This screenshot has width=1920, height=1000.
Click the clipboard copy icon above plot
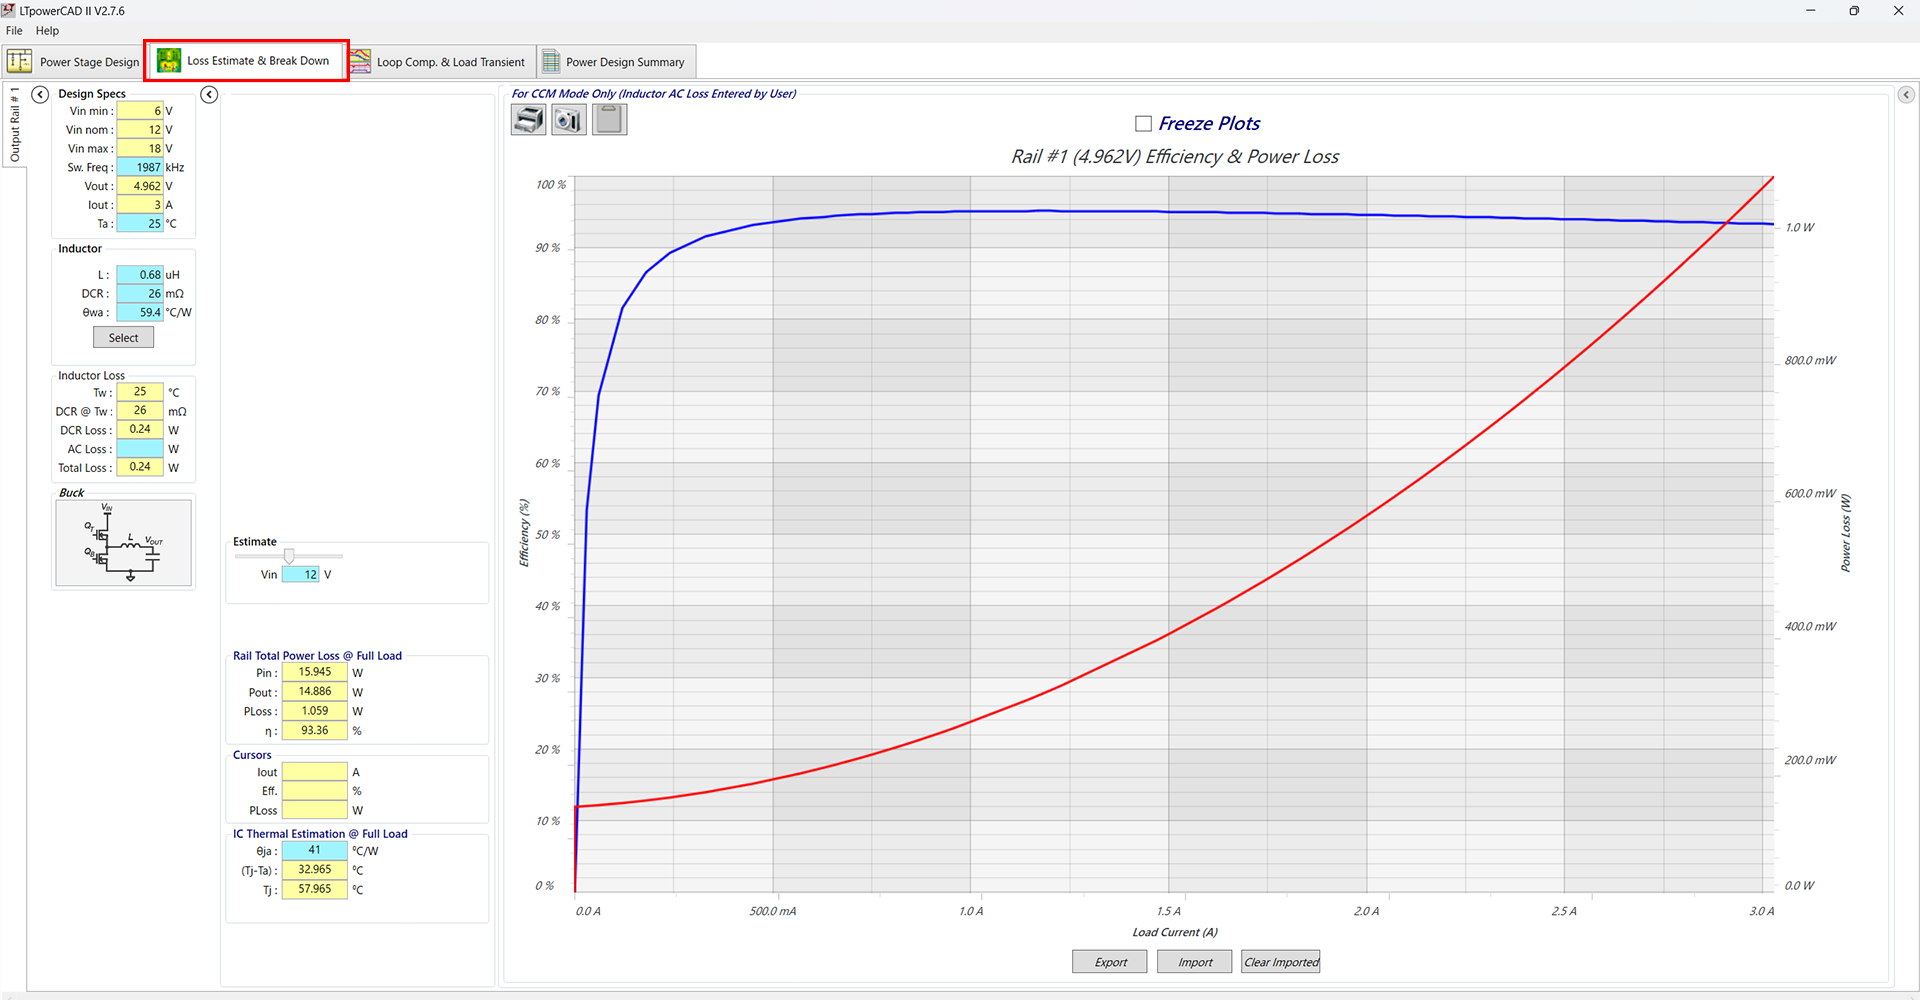pos(609,120)
